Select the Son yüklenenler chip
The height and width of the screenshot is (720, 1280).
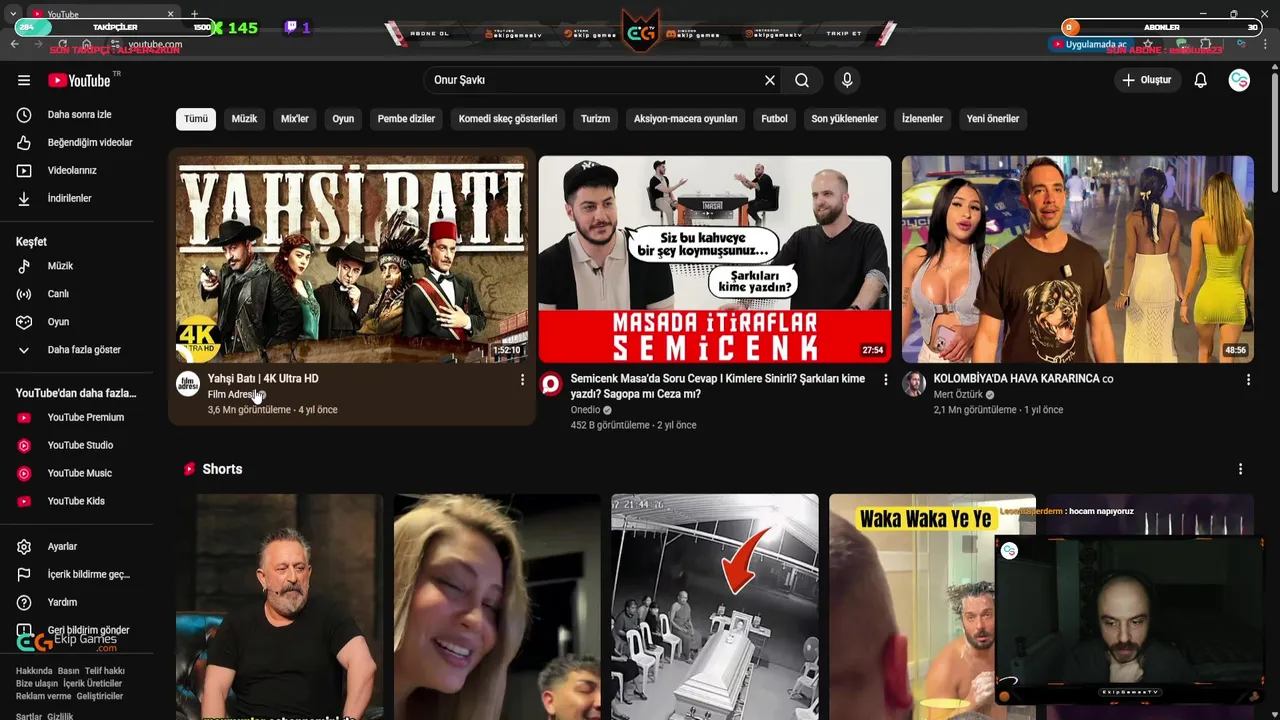[845, 119]
